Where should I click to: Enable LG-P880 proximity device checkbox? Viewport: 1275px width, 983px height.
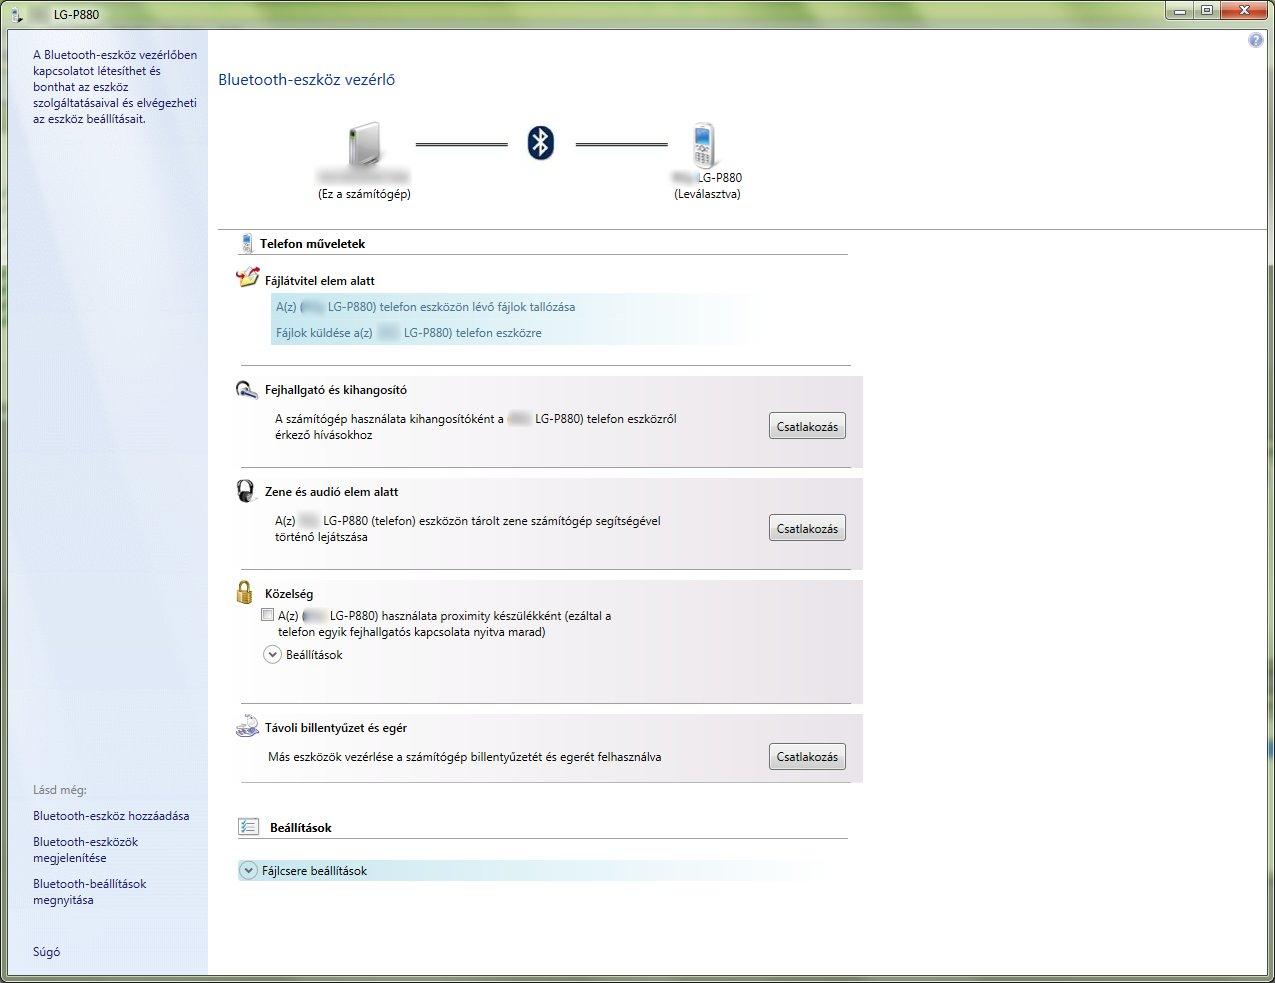click(267, 615)
